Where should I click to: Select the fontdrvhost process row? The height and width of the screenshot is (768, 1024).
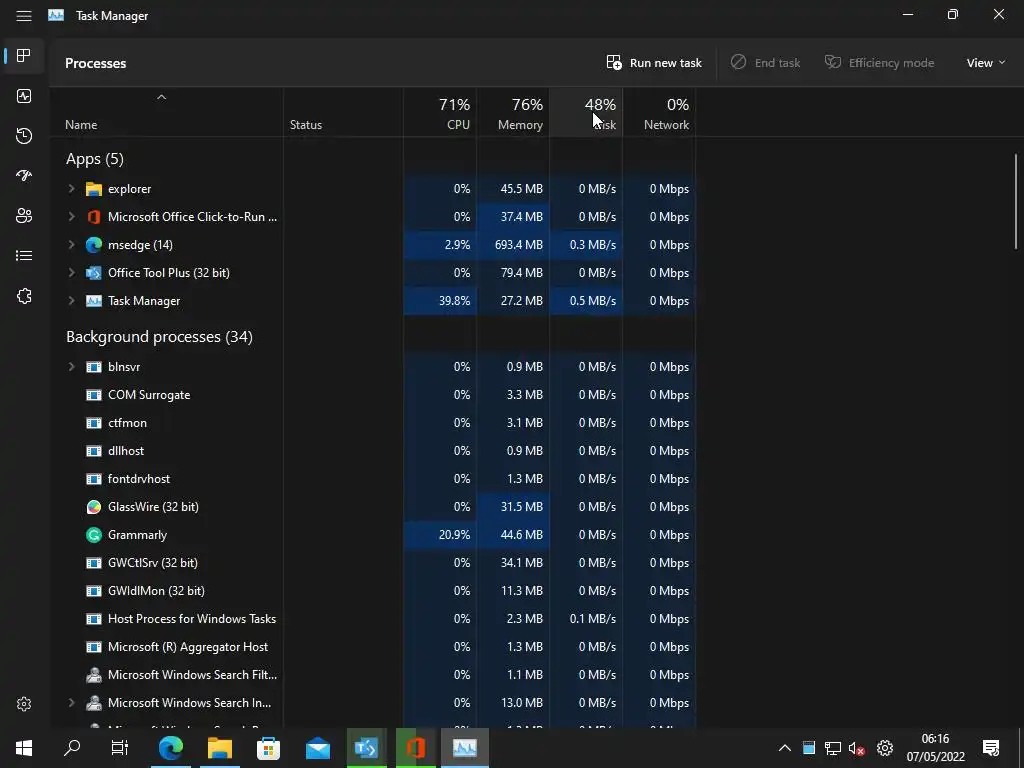coord(372,479)
